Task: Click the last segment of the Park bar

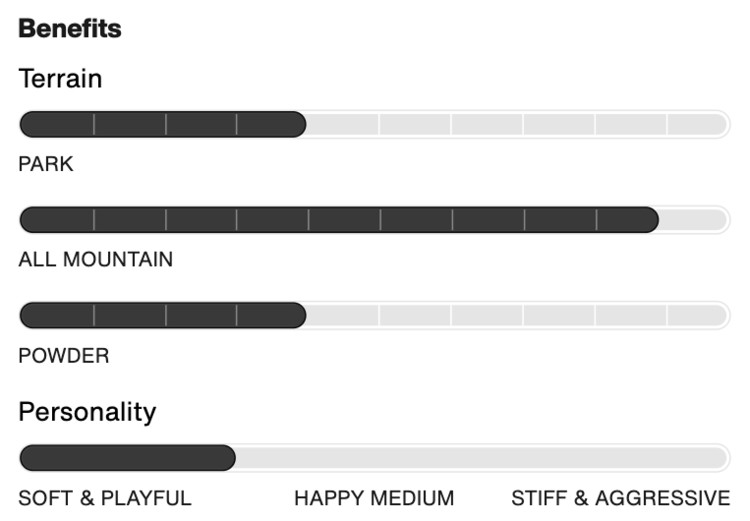Action: pyautogui.click(x=698, y=124)
